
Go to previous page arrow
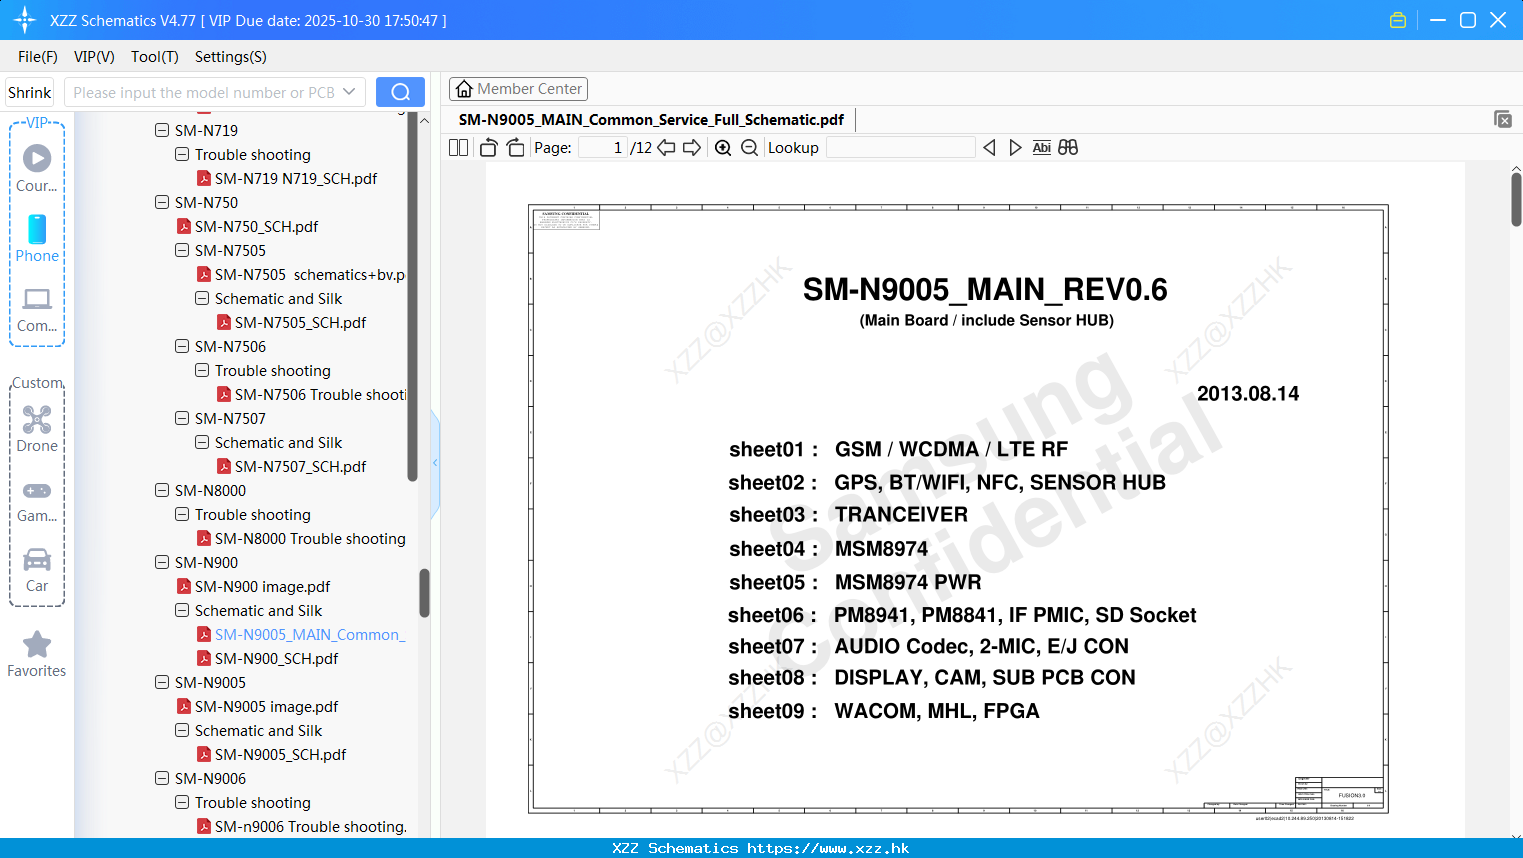666,147
